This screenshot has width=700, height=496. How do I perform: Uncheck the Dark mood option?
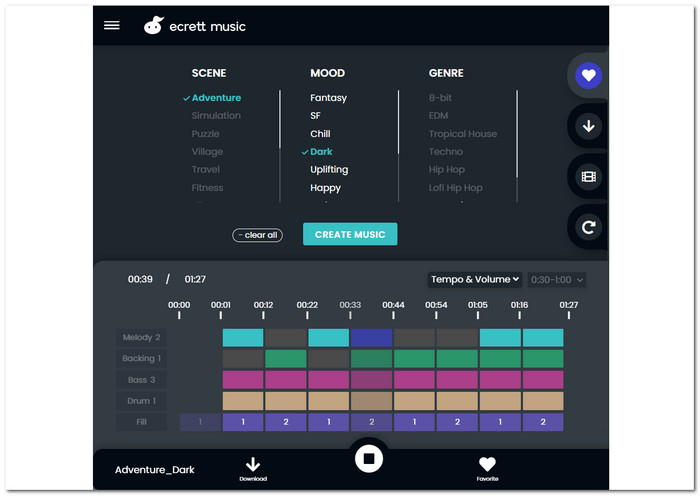[x=321, y=152]
